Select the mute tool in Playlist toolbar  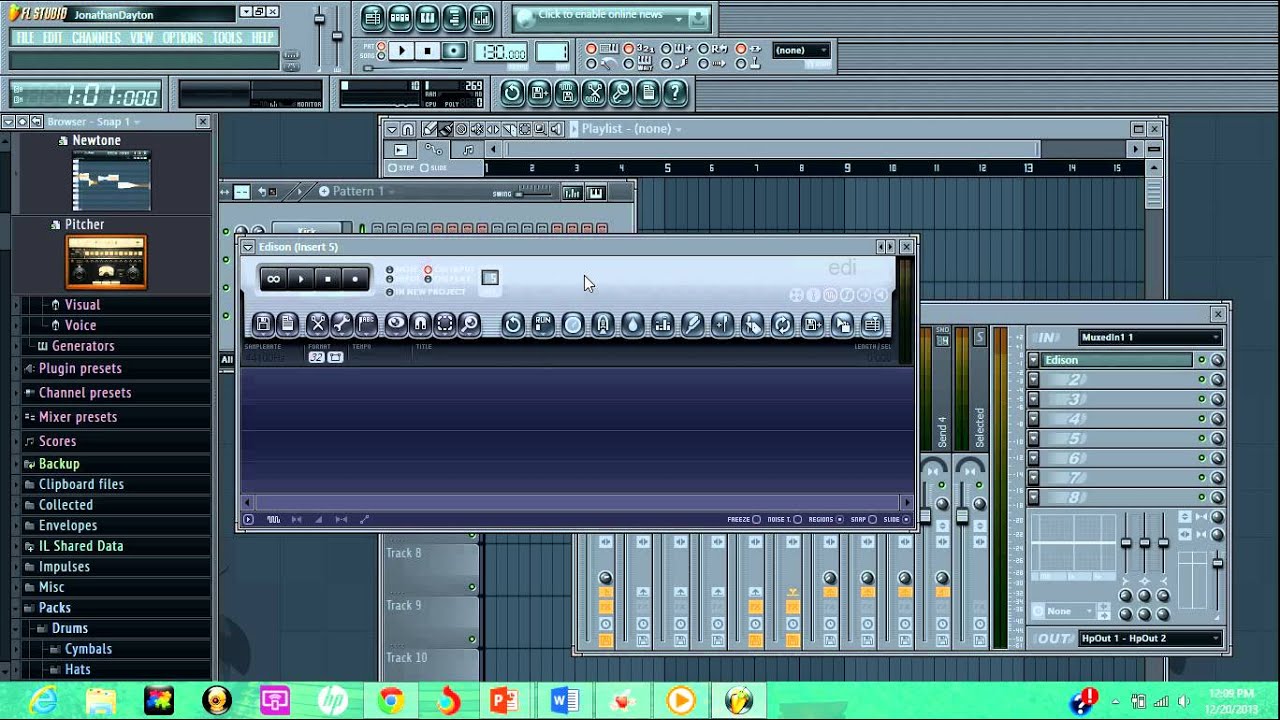[x=477, y=129]
